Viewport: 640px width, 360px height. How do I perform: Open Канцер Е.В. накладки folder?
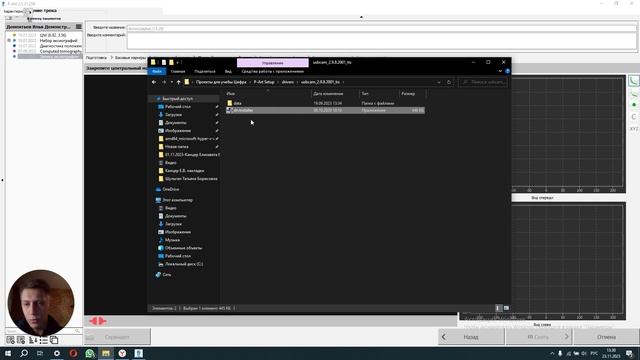[x=184, y=171]
